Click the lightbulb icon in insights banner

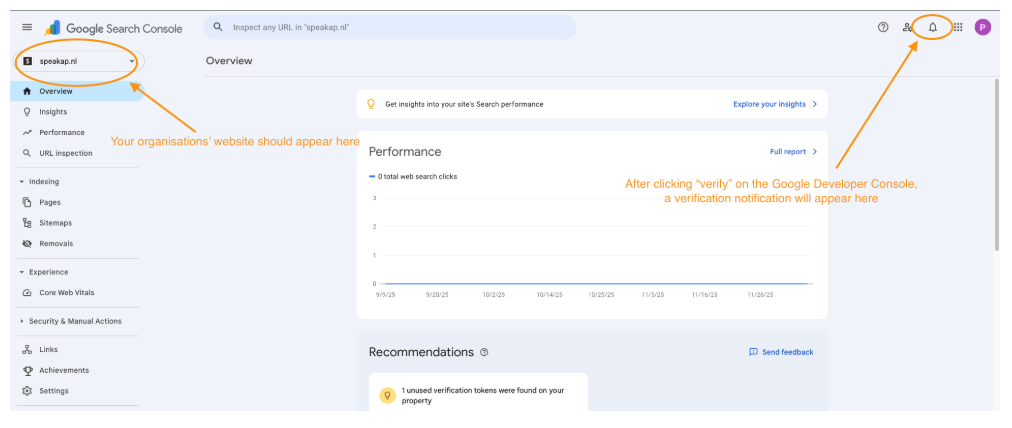[x=371, y=104]
